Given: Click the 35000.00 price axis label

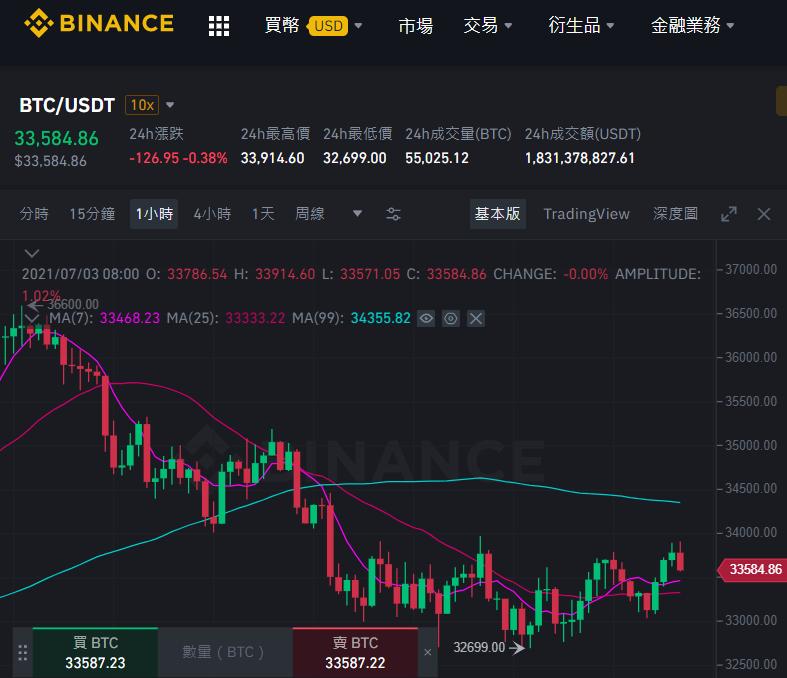Looking at the screenshot, I should tap(751, 445).
